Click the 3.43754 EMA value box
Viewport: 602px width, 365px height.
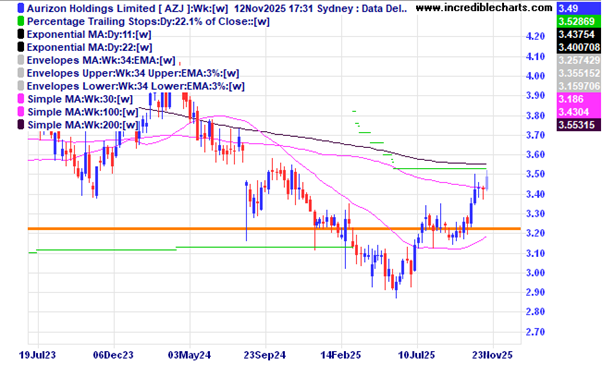click(579, 34)
